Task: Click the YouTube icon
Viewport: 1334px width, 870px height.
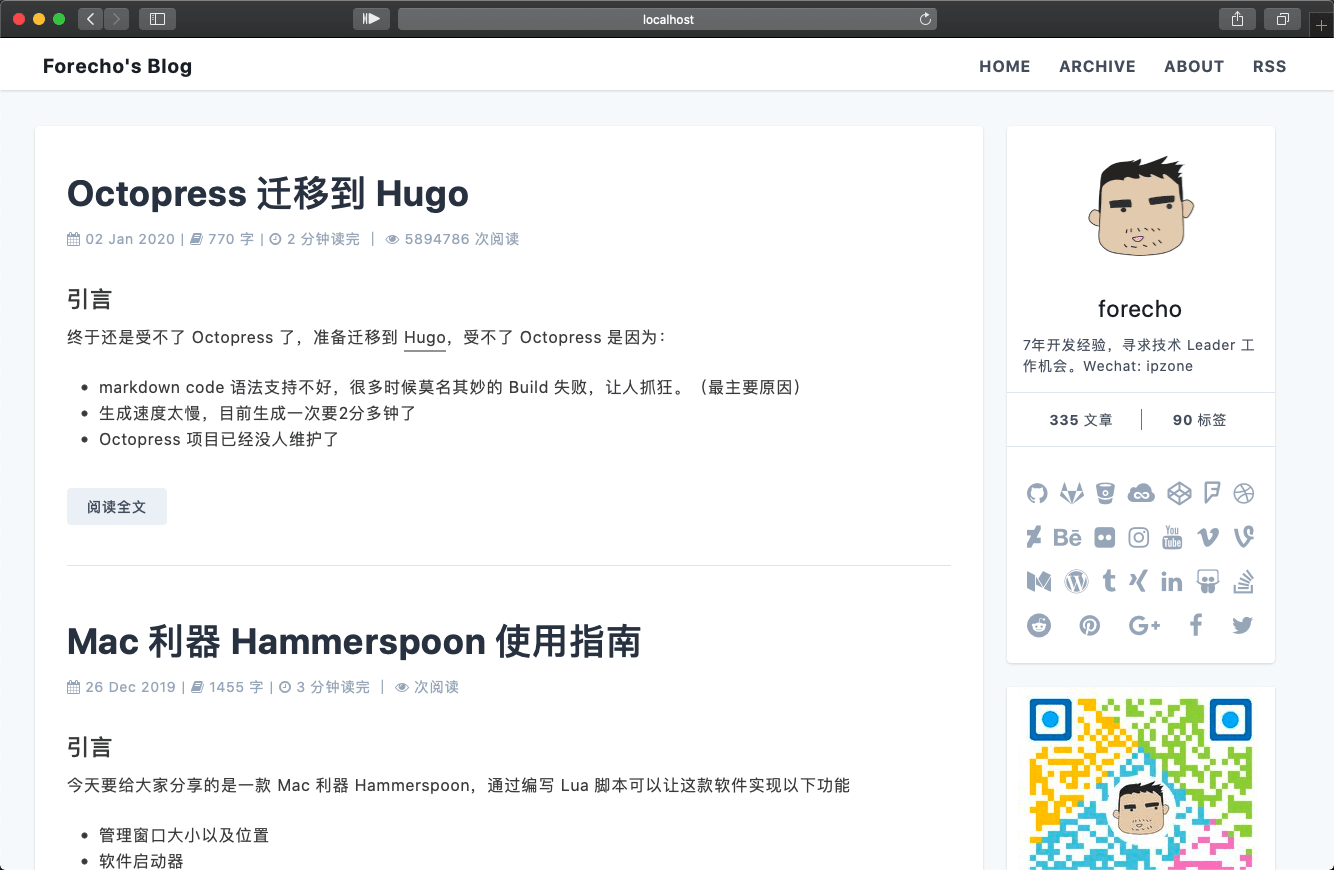Action: point(1173,537)
